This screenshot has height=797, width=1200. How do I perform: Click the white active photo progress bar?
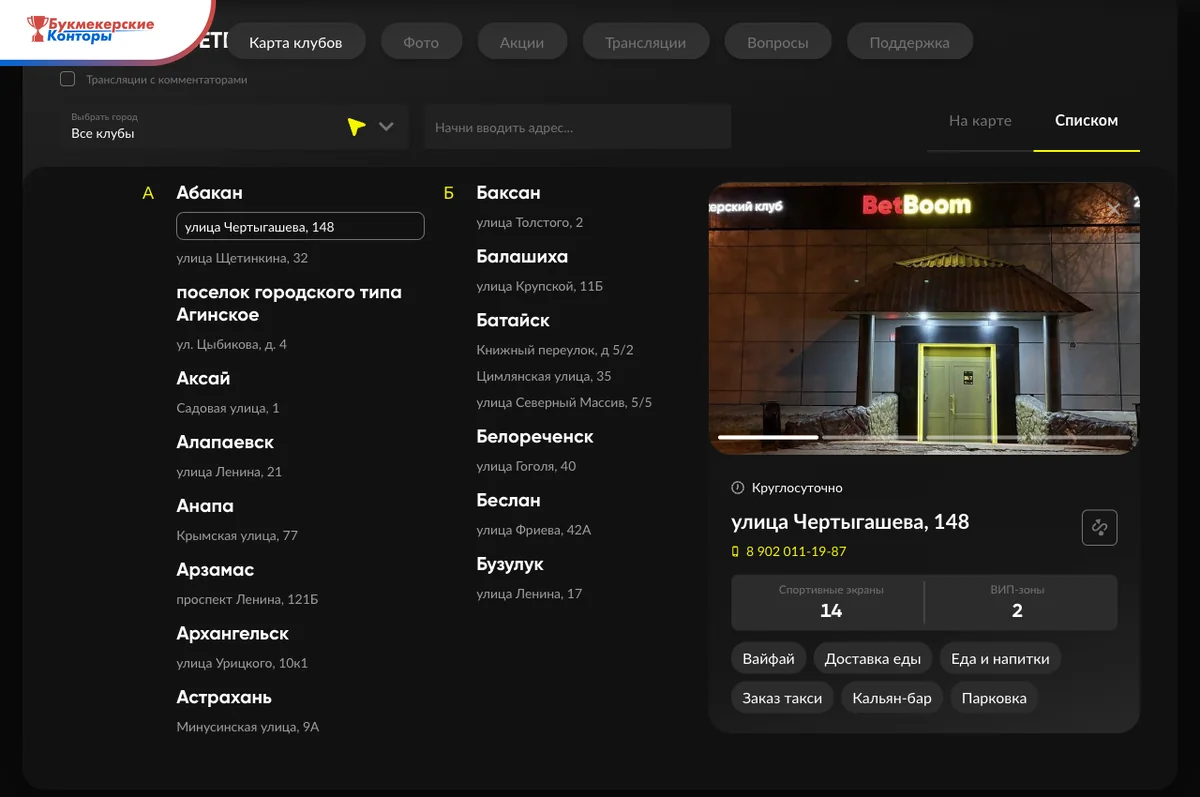click(768, 437)
